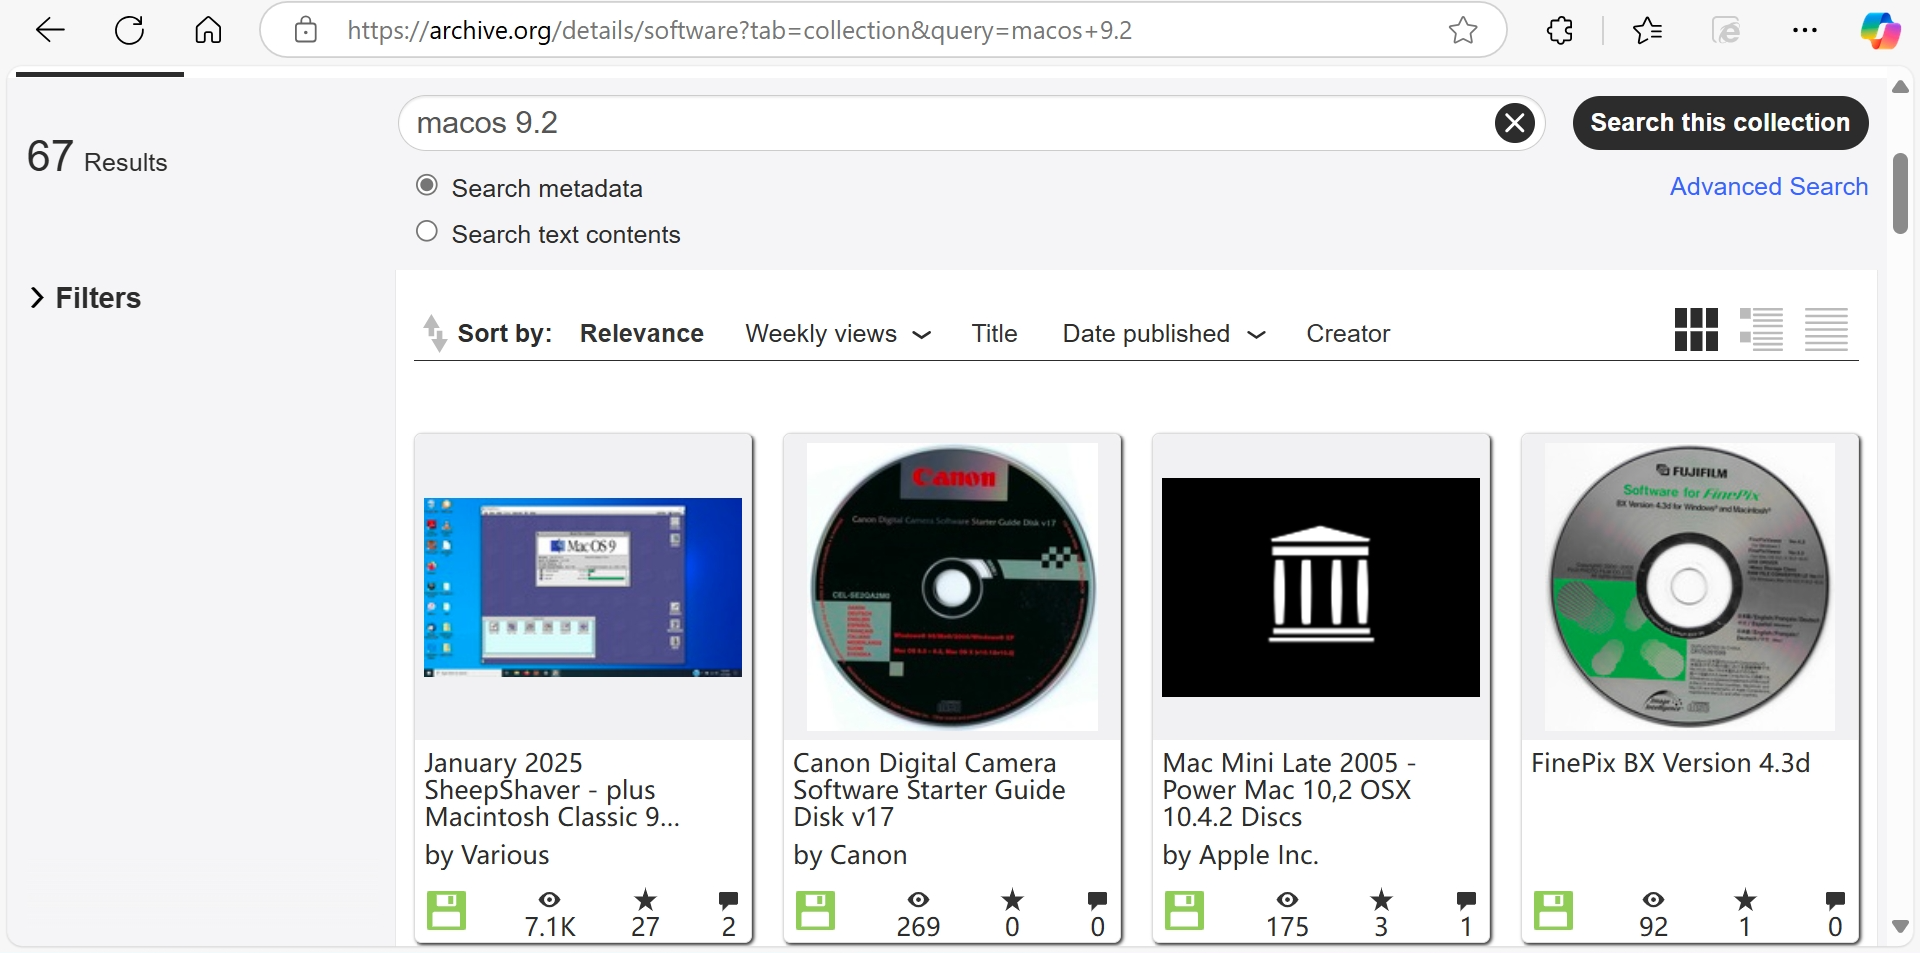
Task: Toggle sort direction arrows next to Sort by
Action: pyautogui.click(x=435, y=333)
